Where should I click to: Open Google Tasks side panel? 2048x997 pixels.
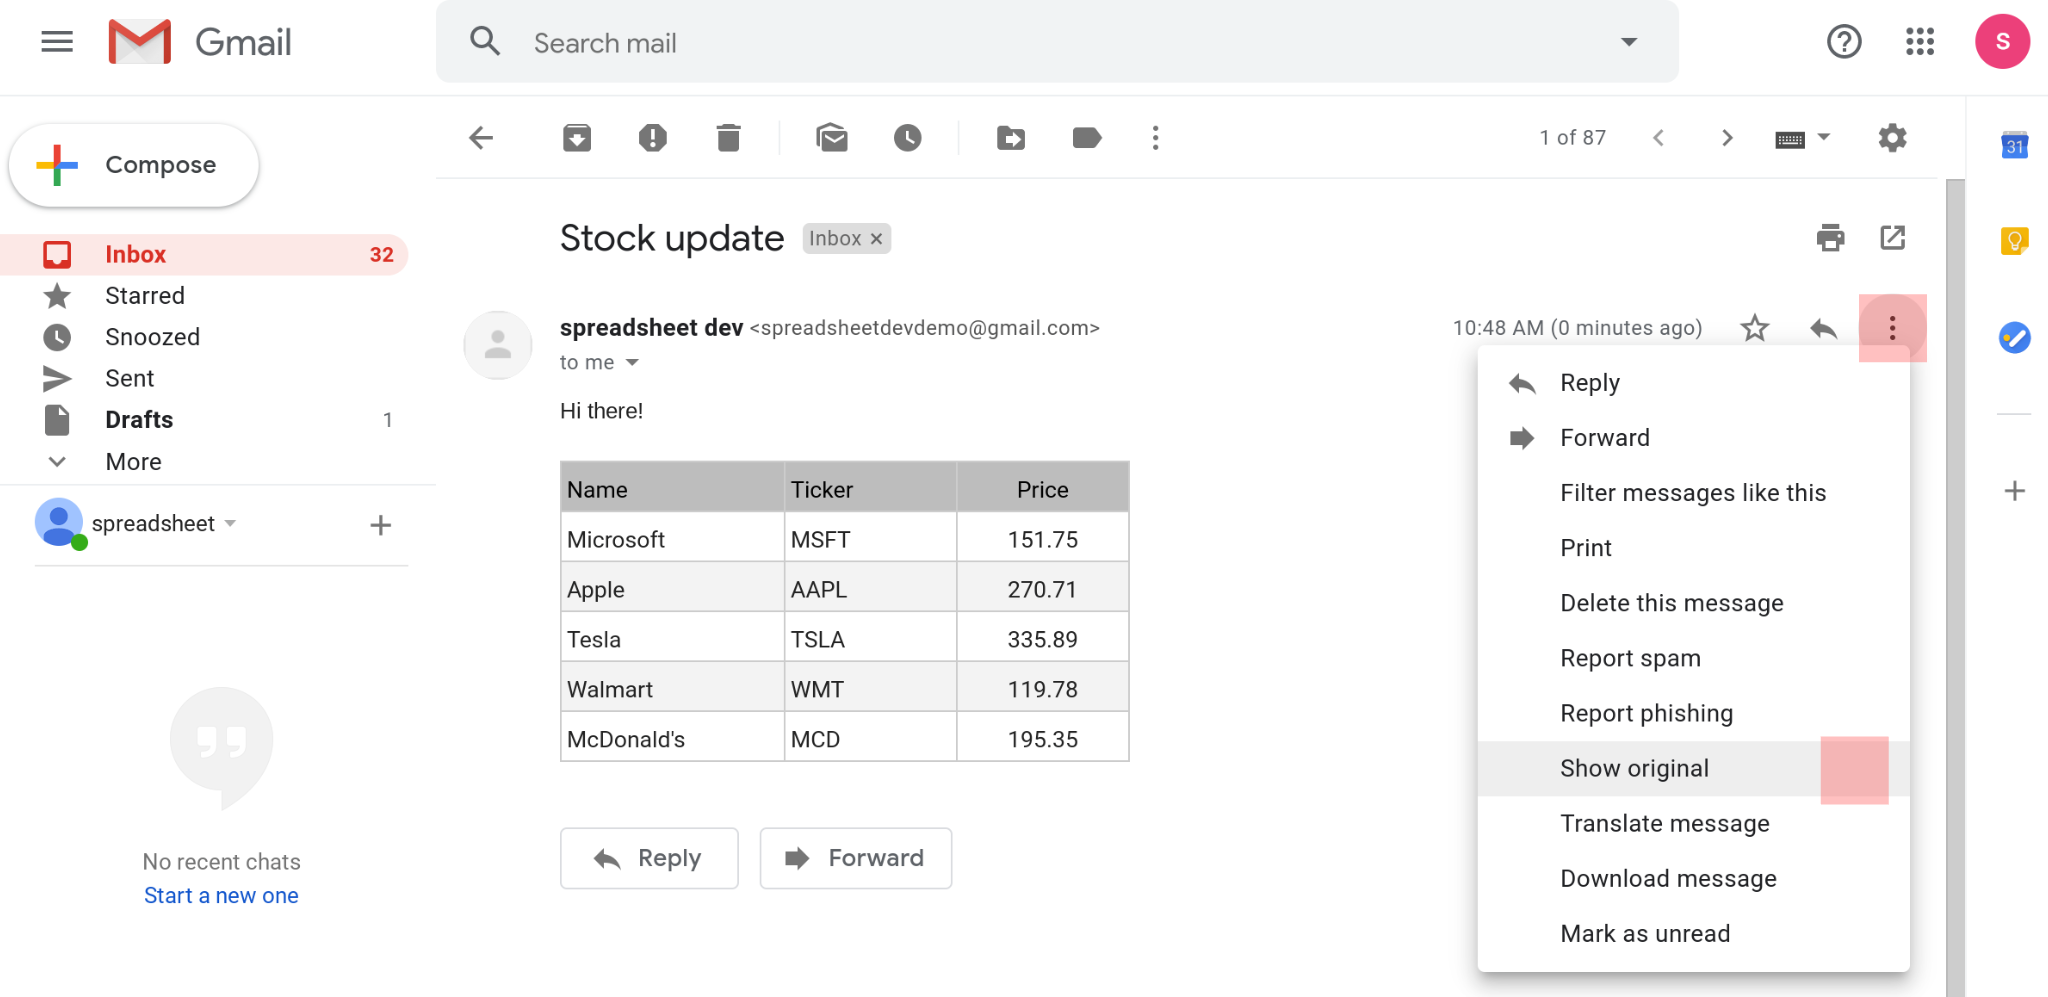point(2014,338)
